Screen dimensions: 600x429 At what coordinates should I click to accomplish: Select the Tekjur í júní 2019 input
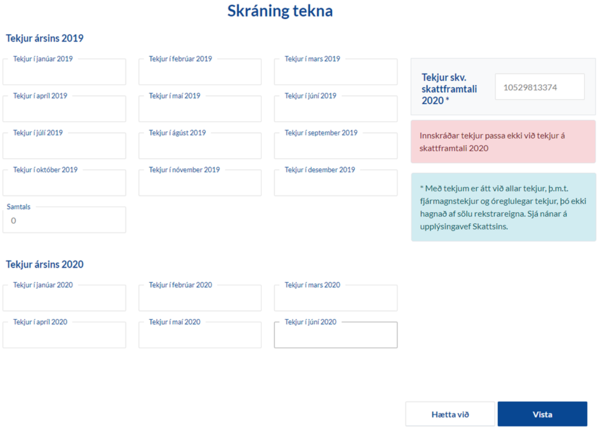pos(335,110)
